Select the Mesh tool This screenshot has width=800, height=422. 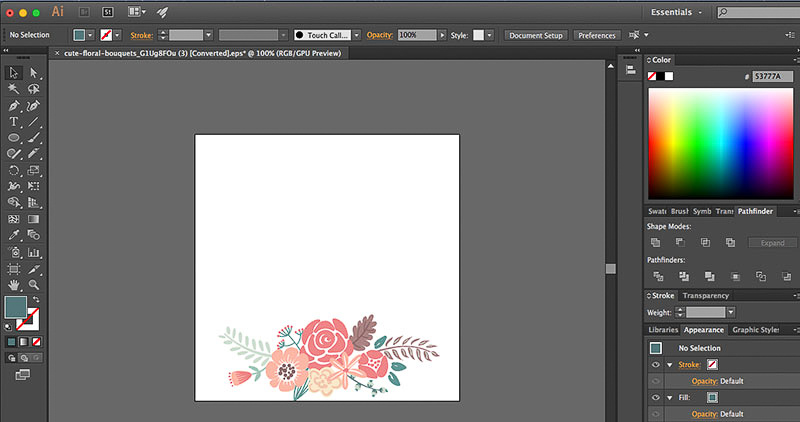(14, 219)
